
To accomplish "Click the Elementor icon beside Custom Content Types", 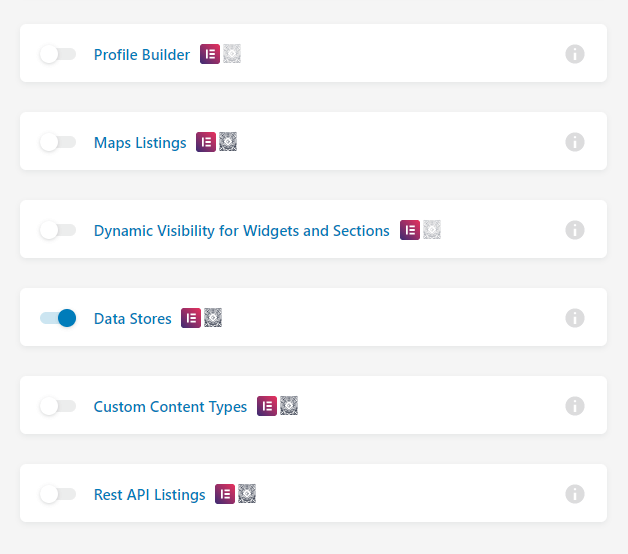I will tap(267, 406).
